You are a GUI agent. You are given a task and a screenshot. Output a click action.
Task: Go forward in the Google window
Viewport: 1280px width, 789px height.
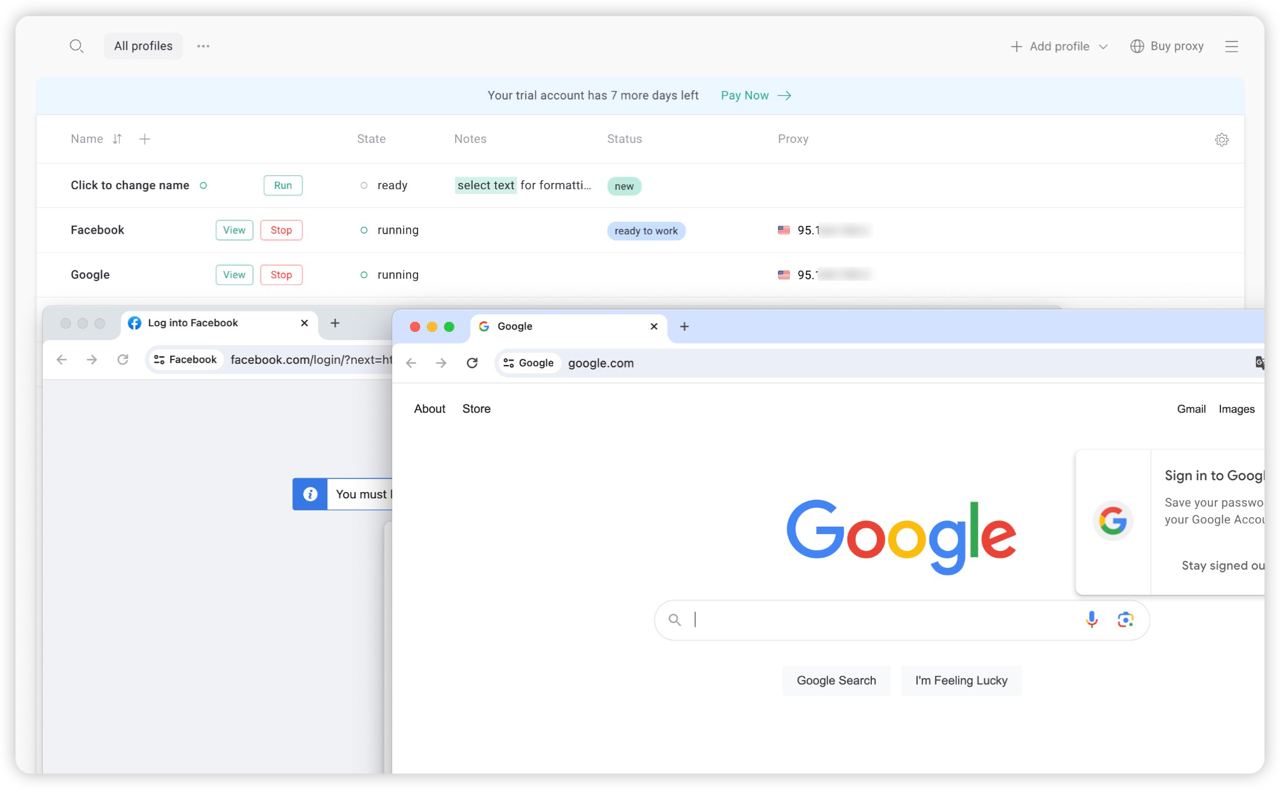(x=441, y=363)
